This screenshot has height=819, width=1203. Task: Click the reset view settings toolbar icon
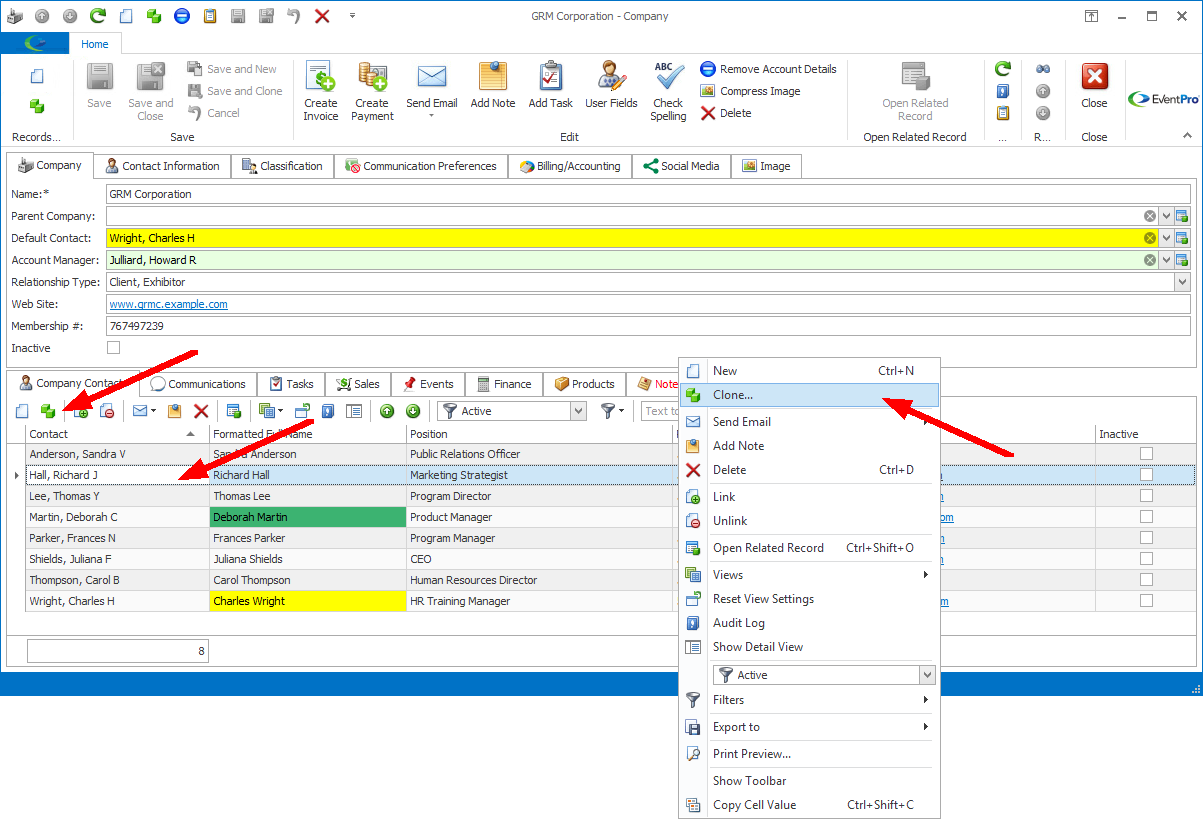302,411
